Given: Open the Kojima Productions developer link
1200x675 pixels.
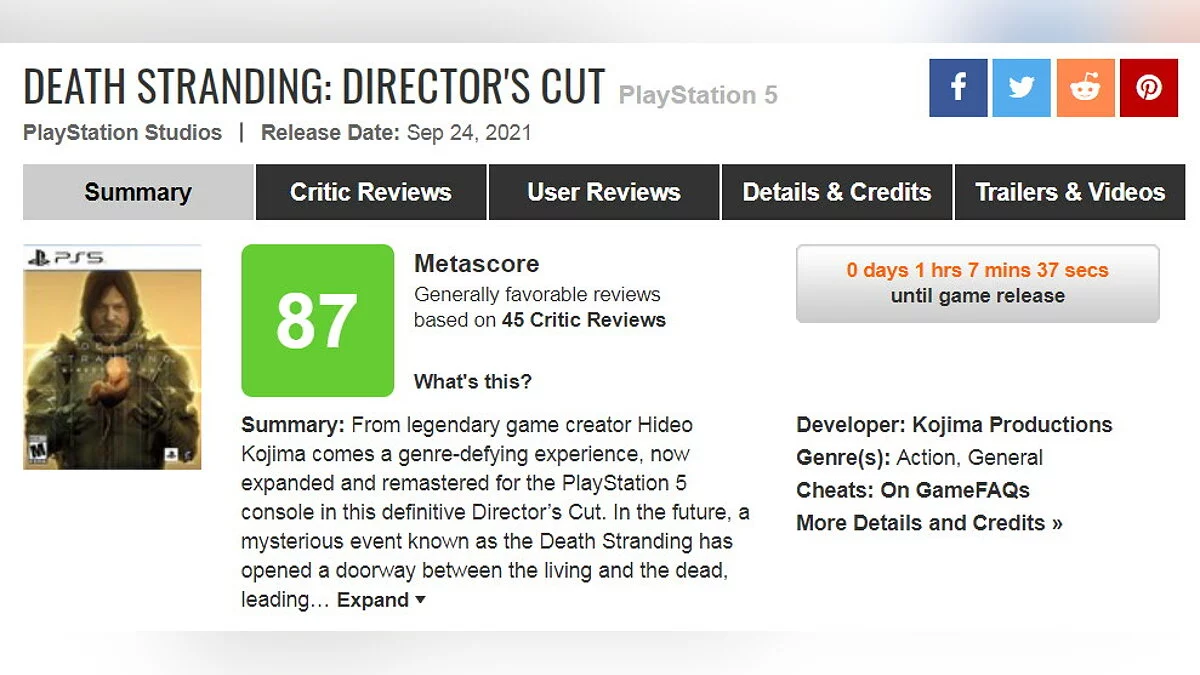Looking at the screenshot, I should tap(1012, 424).
